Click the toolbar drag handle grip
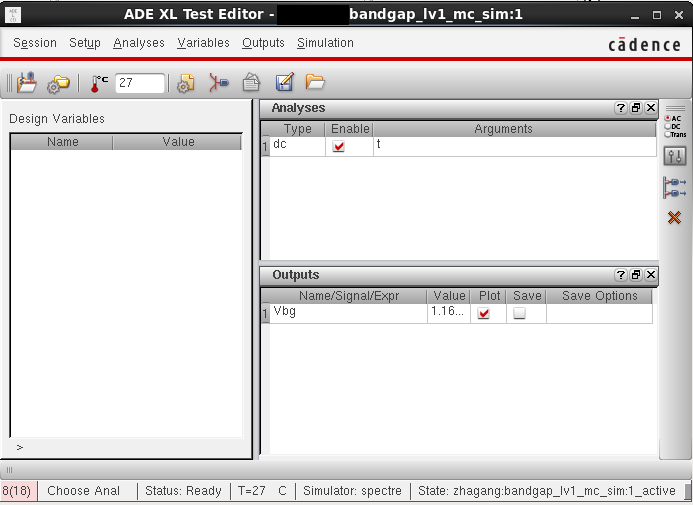Screen dimensions: 693x505 (9, 83)
